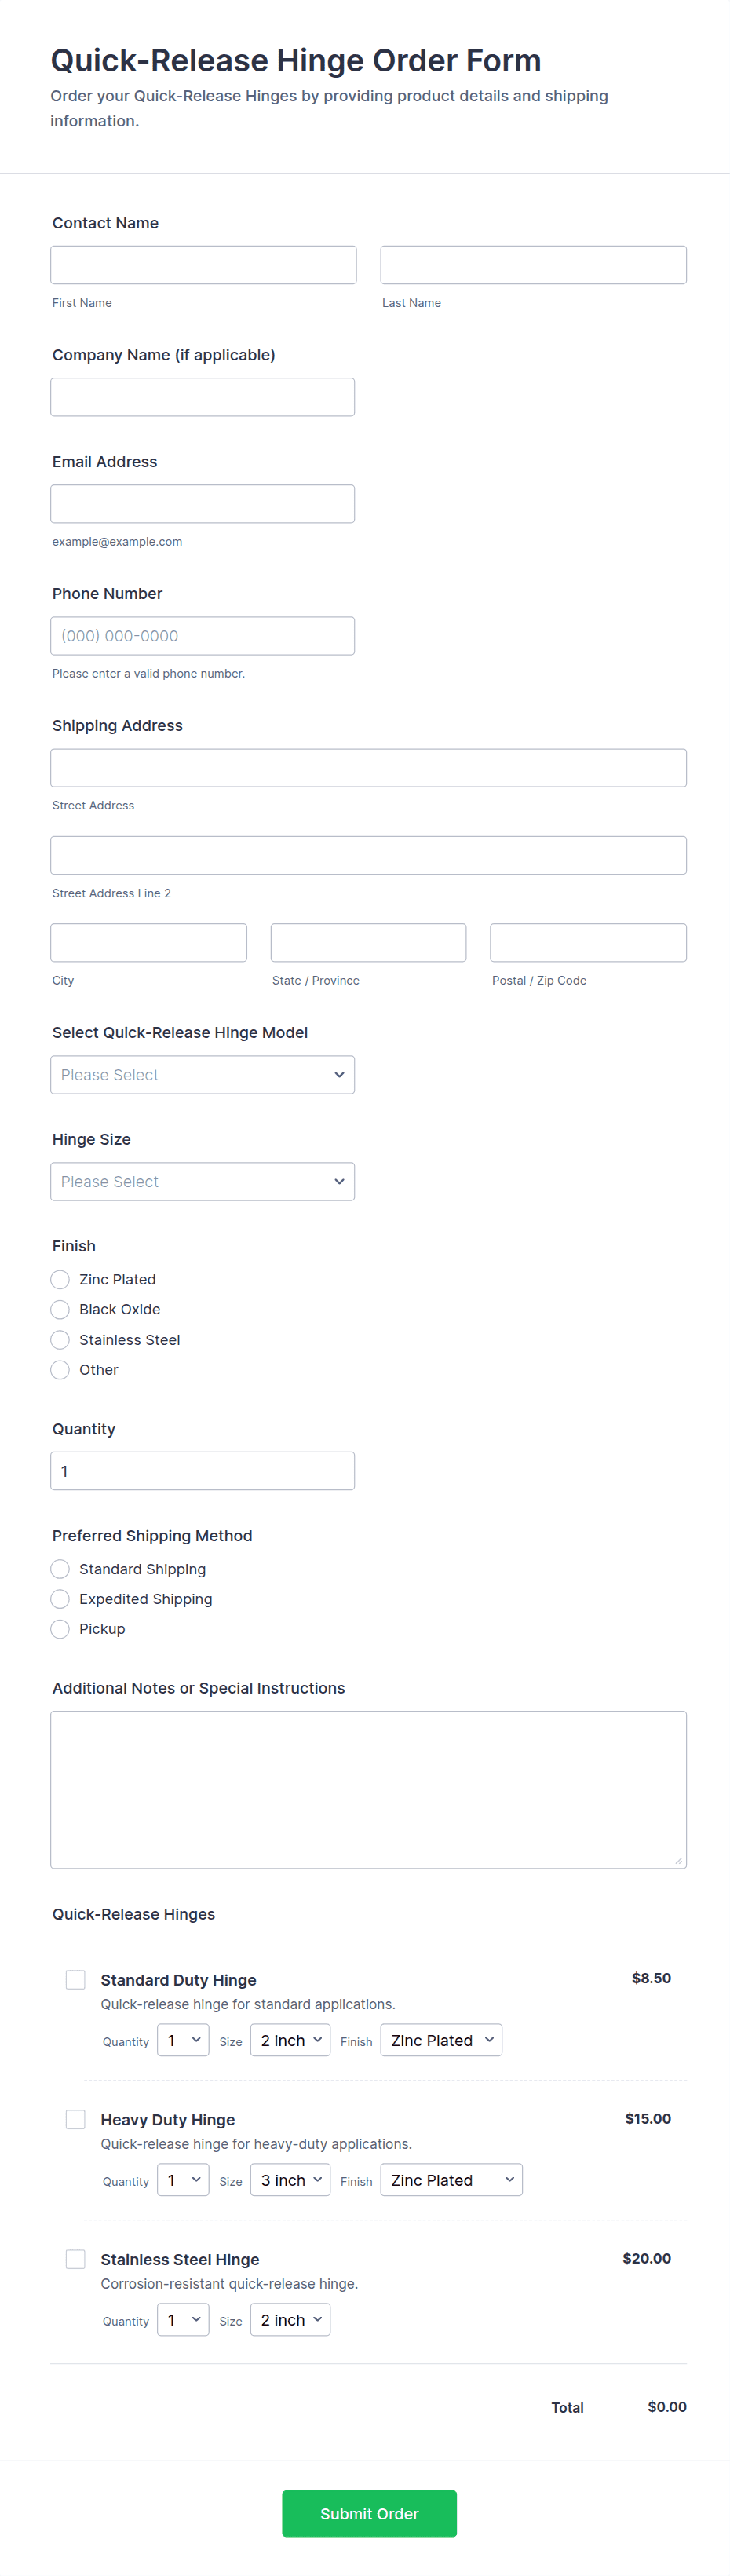Open Heavy Duty Hinge finish dropdown
This screenshot has width=730, height=2576.
pyautogui.click(x=451, y=2180)
